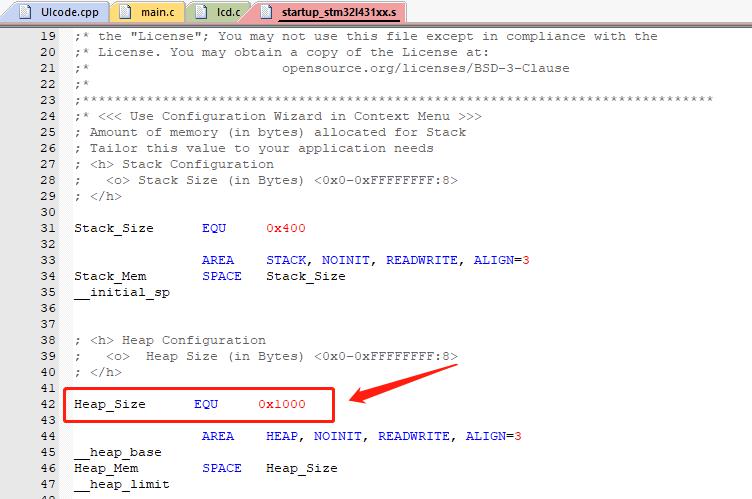Click __heap_limit label on line 47

pos(122,485)
